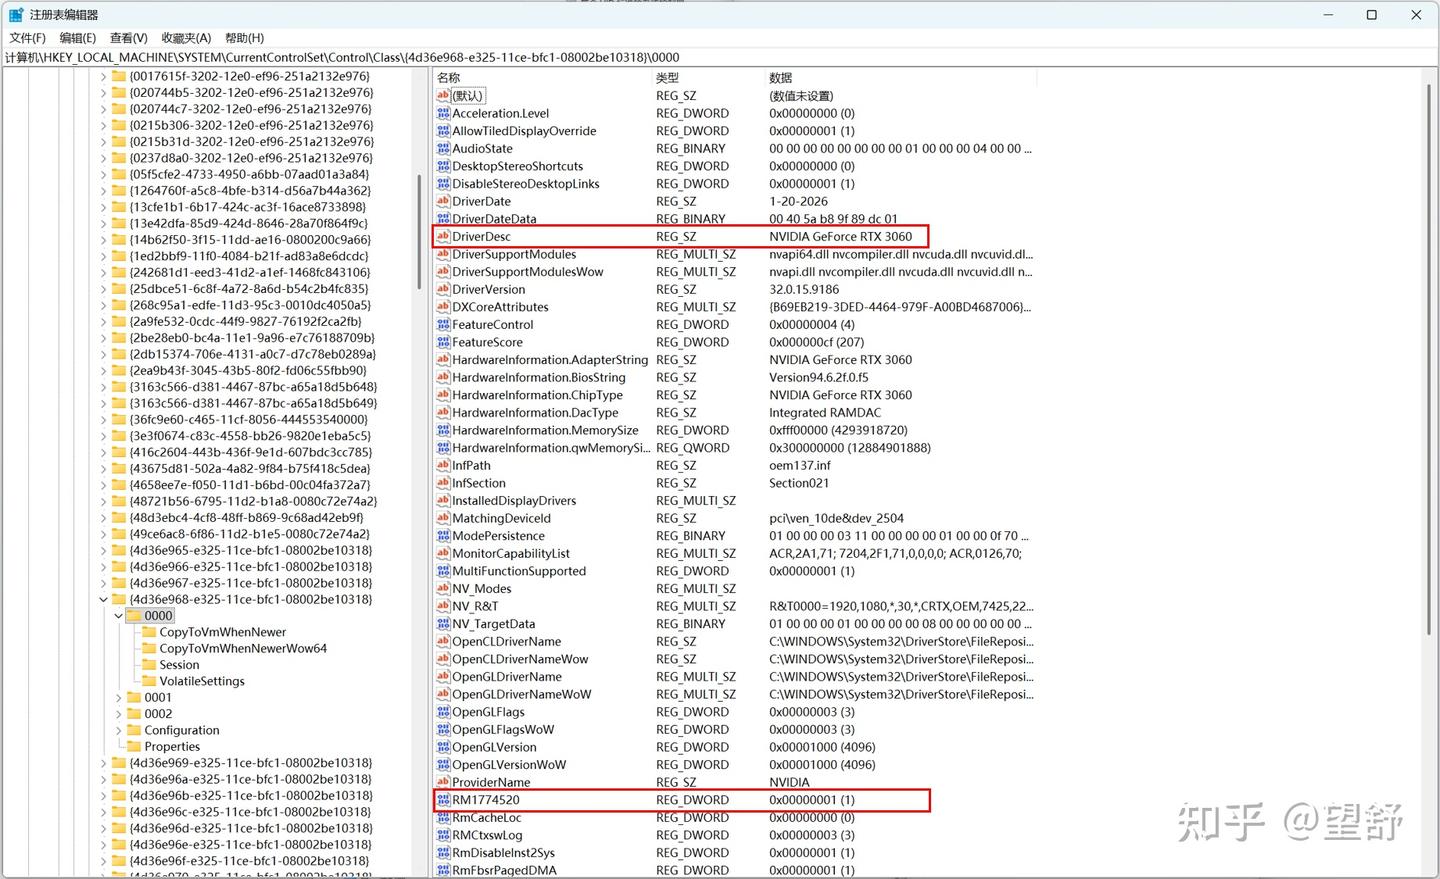Click the DriverVersion string icon

click(x=443, y=290)
